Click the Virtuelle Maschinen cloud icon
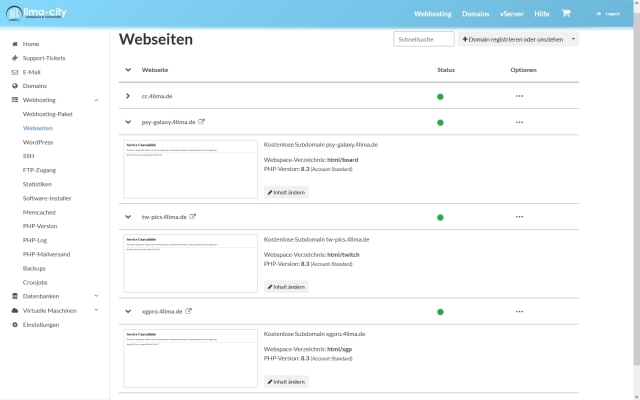 (x=15, y=310)
